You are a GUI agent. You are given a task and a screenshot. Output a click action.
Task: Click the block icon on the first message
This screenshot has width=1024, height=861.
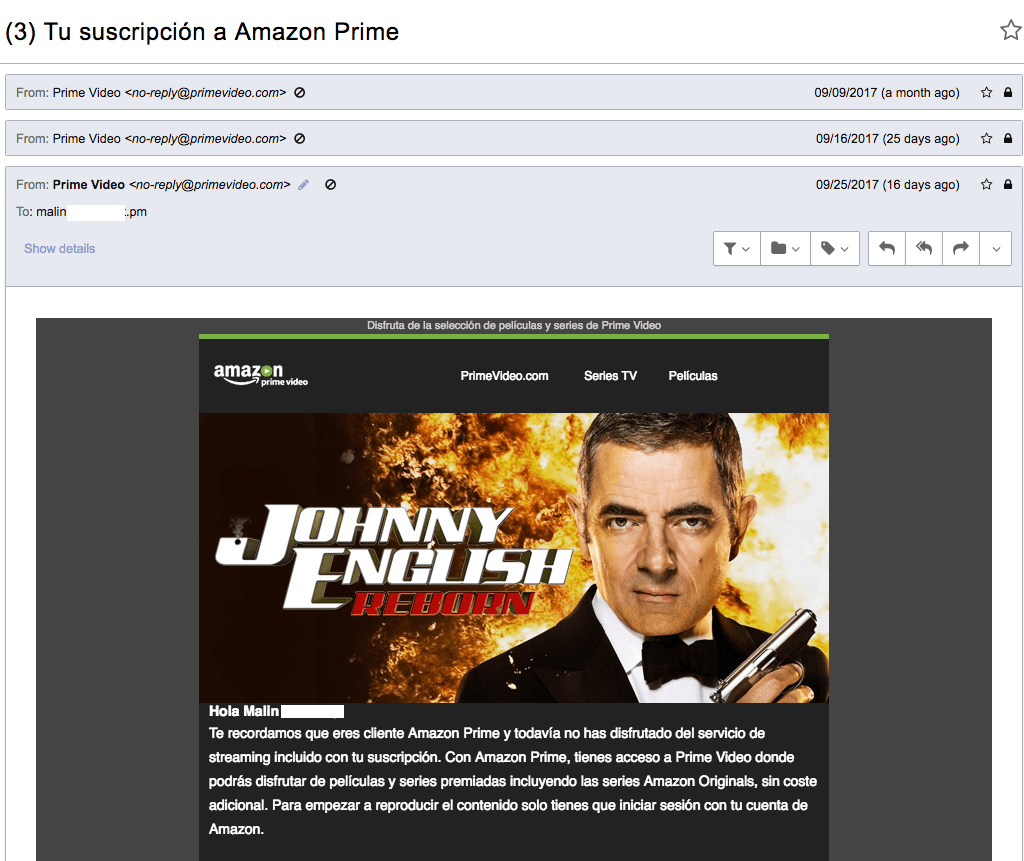point(300,93)
